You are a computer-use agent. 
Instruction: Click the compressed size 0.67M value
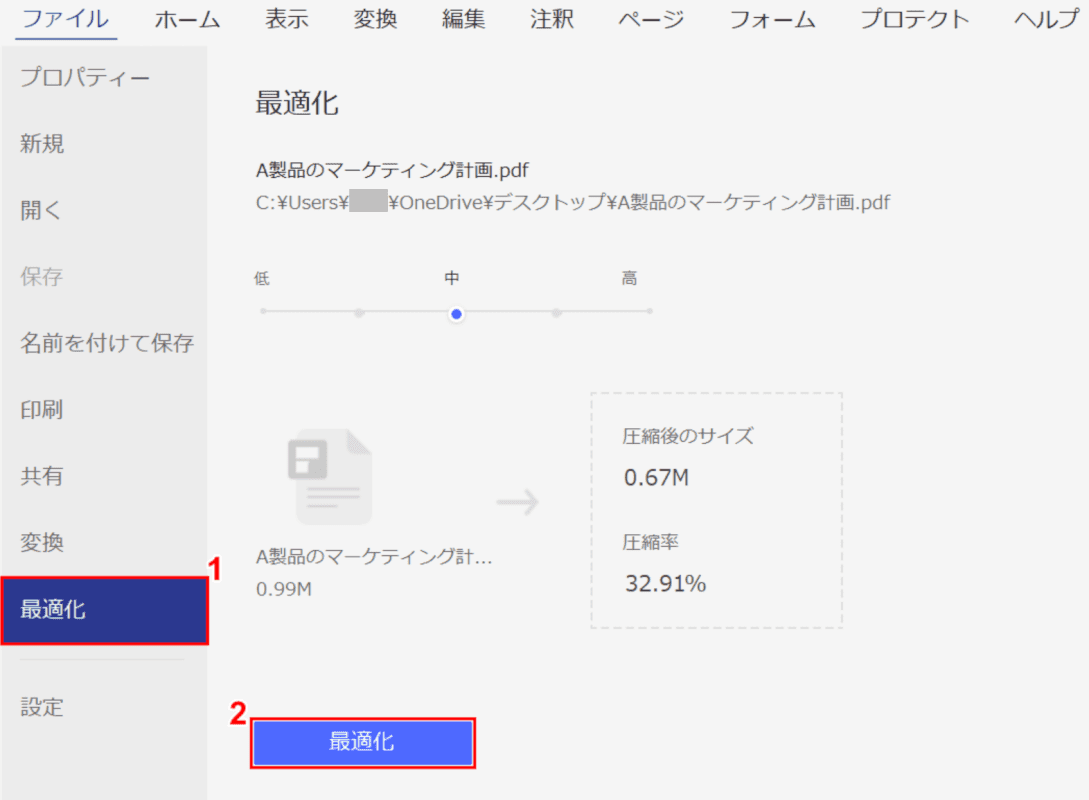point(656,478)
